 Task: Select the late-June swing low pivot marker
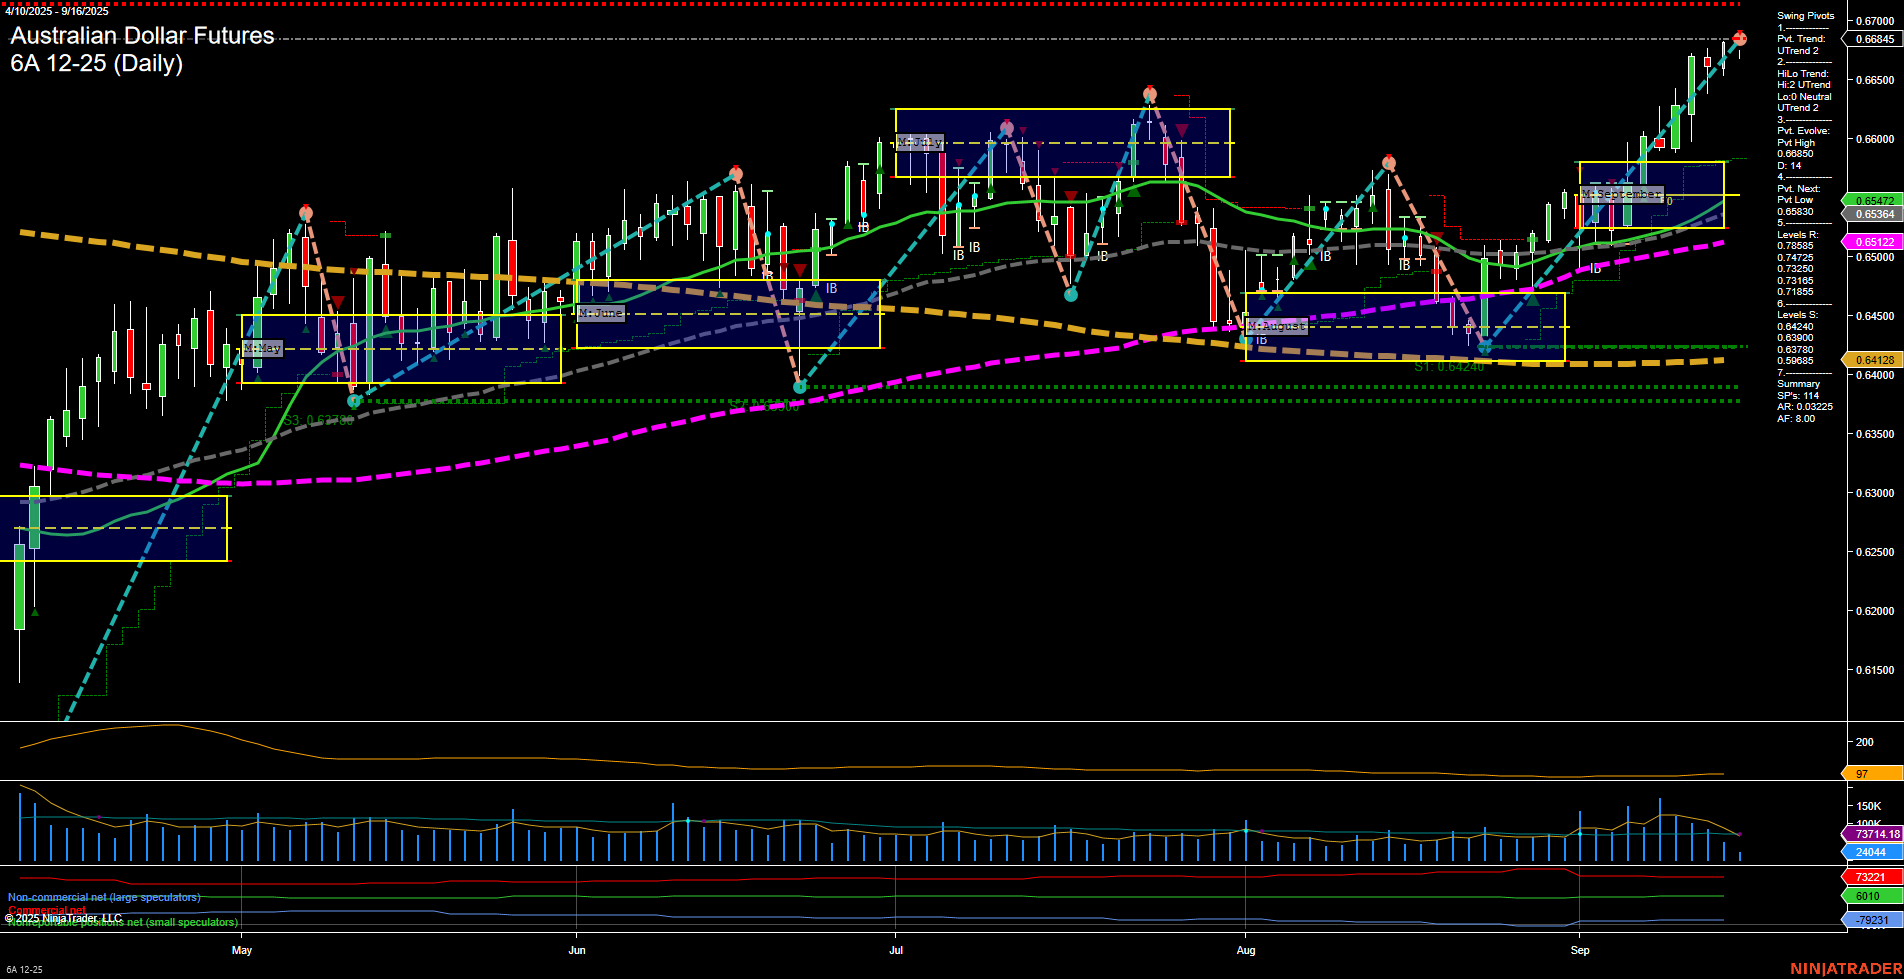coord(799,387)
